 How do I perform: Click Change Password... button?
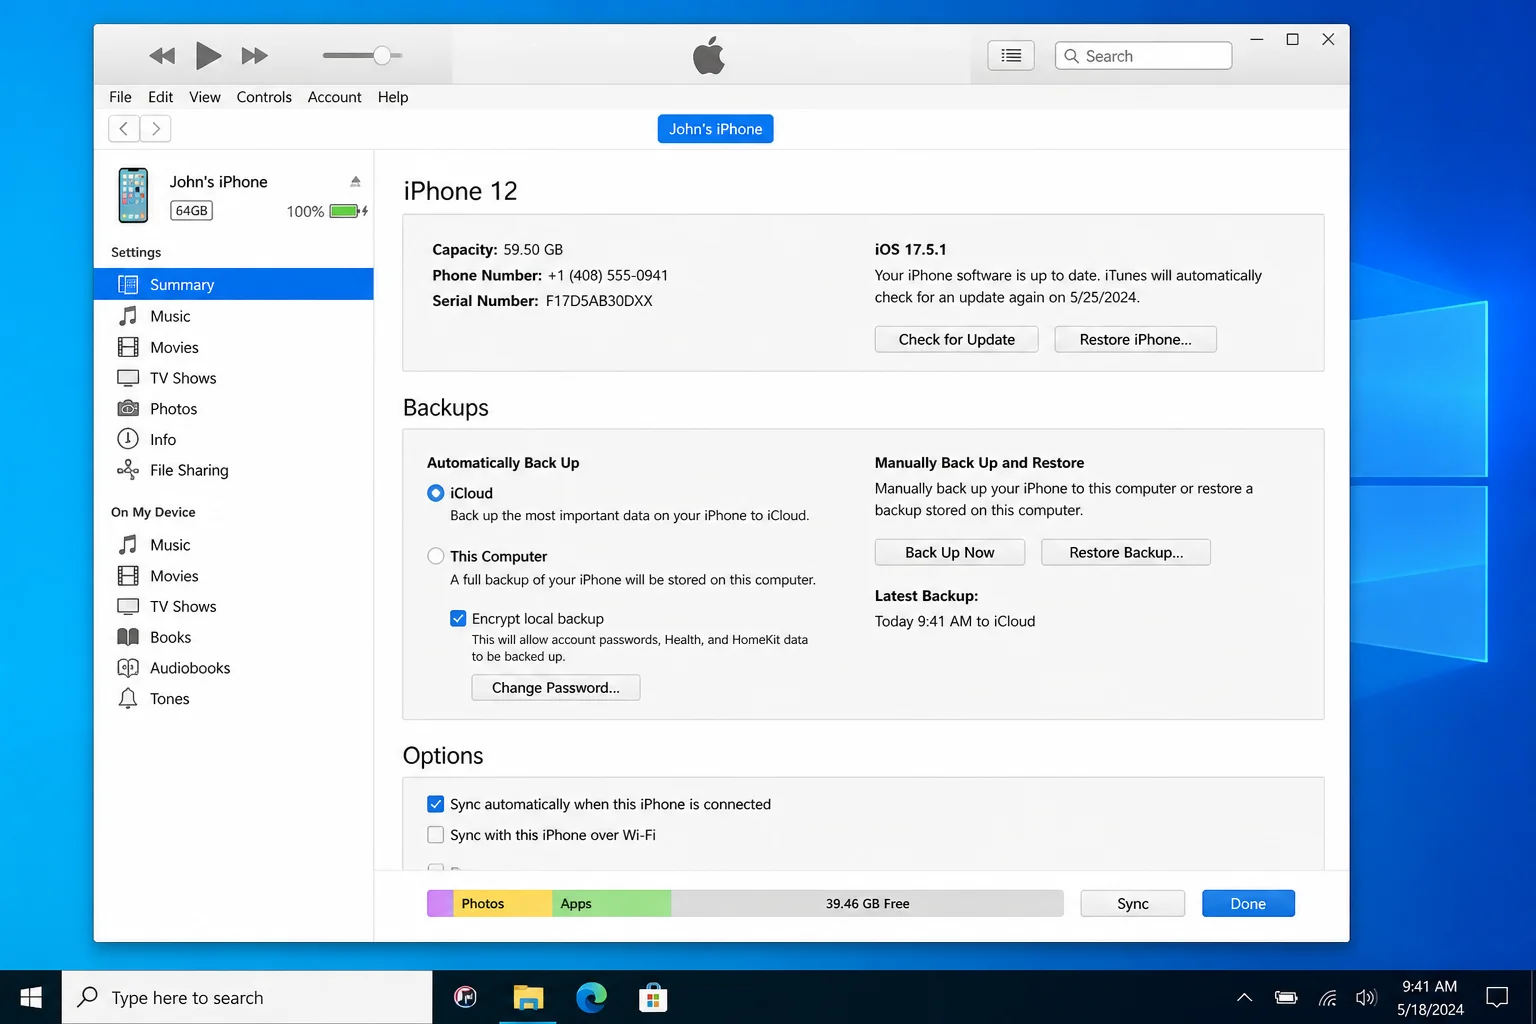coord(555,687)
